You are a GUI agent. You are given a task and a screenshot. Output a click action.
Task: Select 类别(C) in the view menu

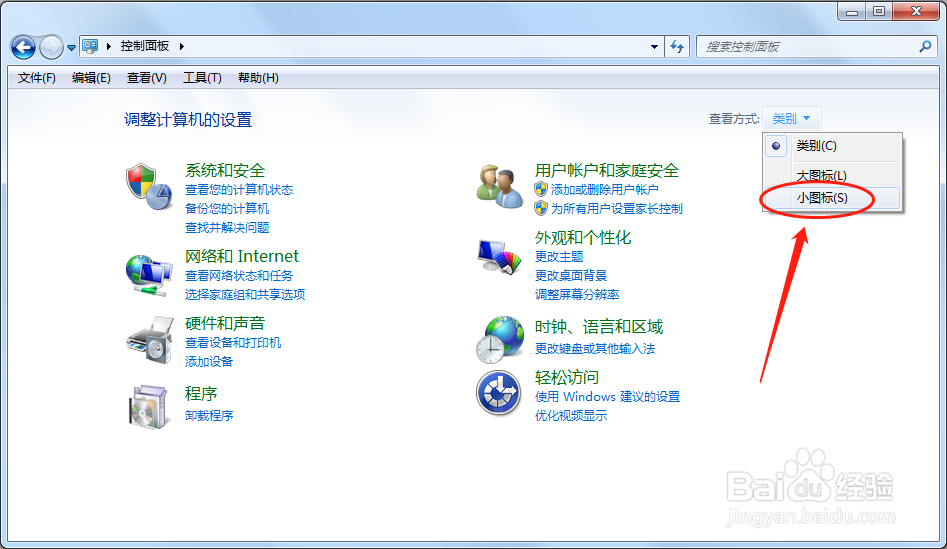click(832, 146)
